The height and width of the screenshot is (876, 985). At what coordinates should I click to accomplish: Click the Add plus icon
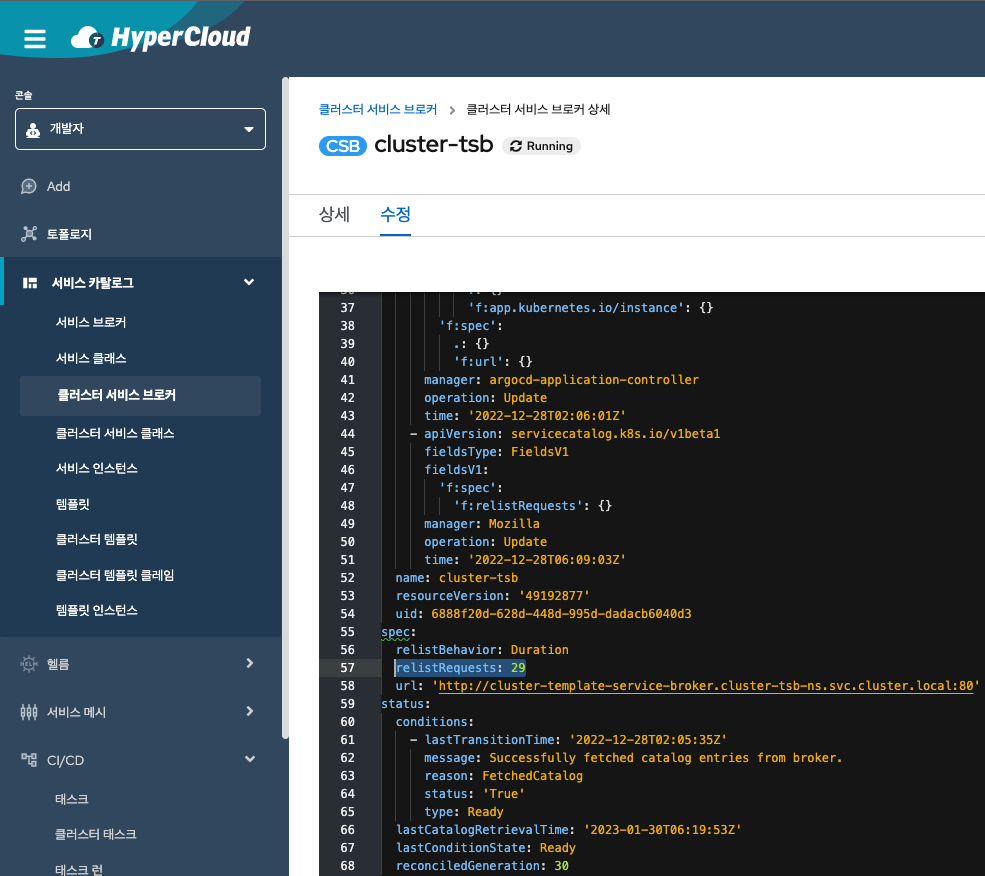(29, 187)
